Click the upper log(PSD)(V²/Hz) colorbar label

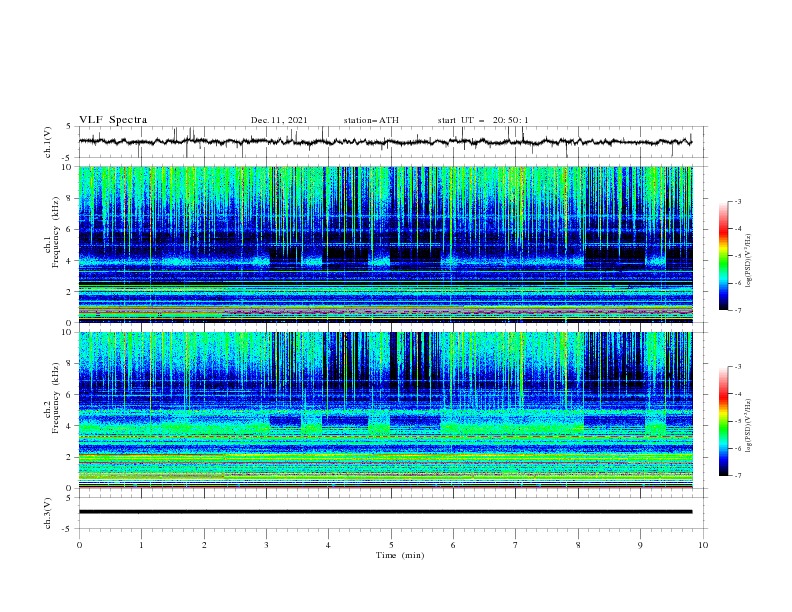[748, 261]
